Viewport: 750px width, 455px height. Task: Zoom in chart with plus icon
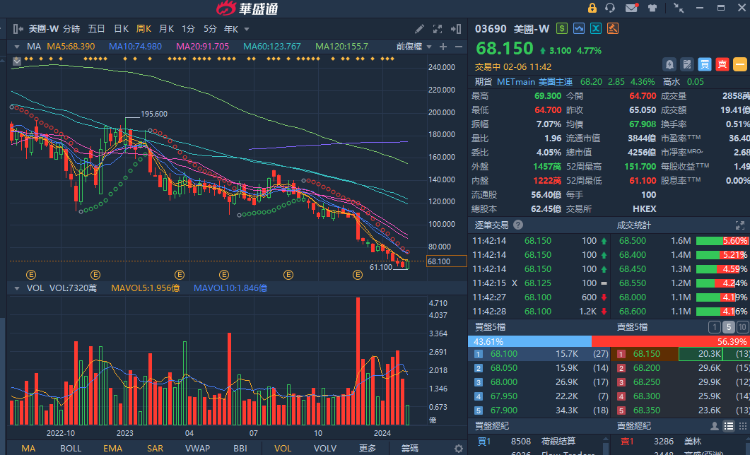point(443,46)
